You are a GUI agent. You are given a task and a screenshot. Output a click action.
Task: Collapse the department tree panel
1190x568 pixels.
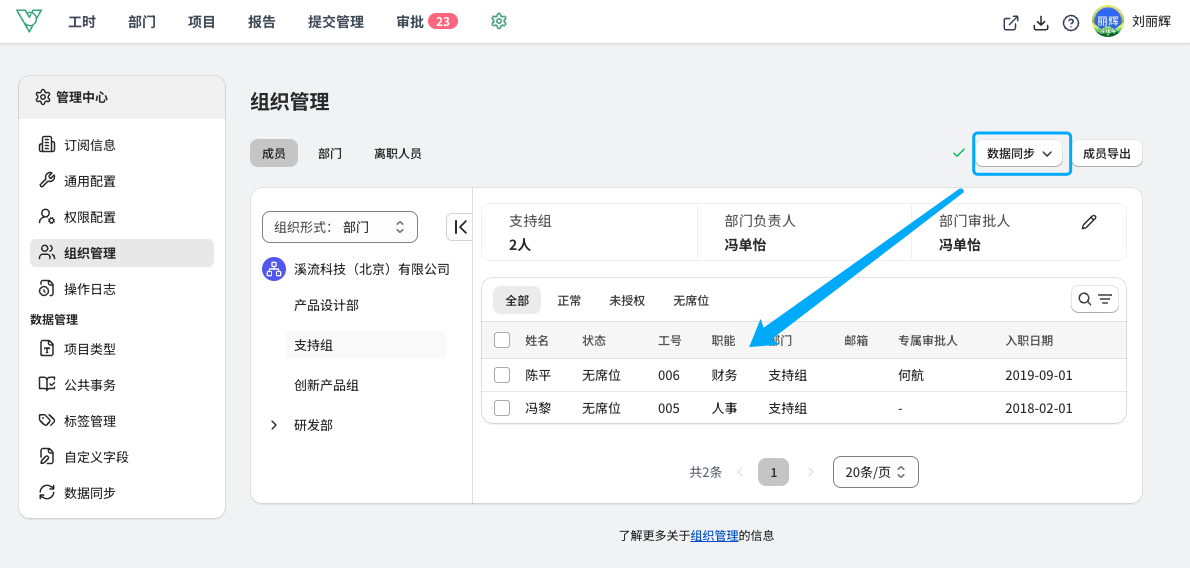(460, 226)
